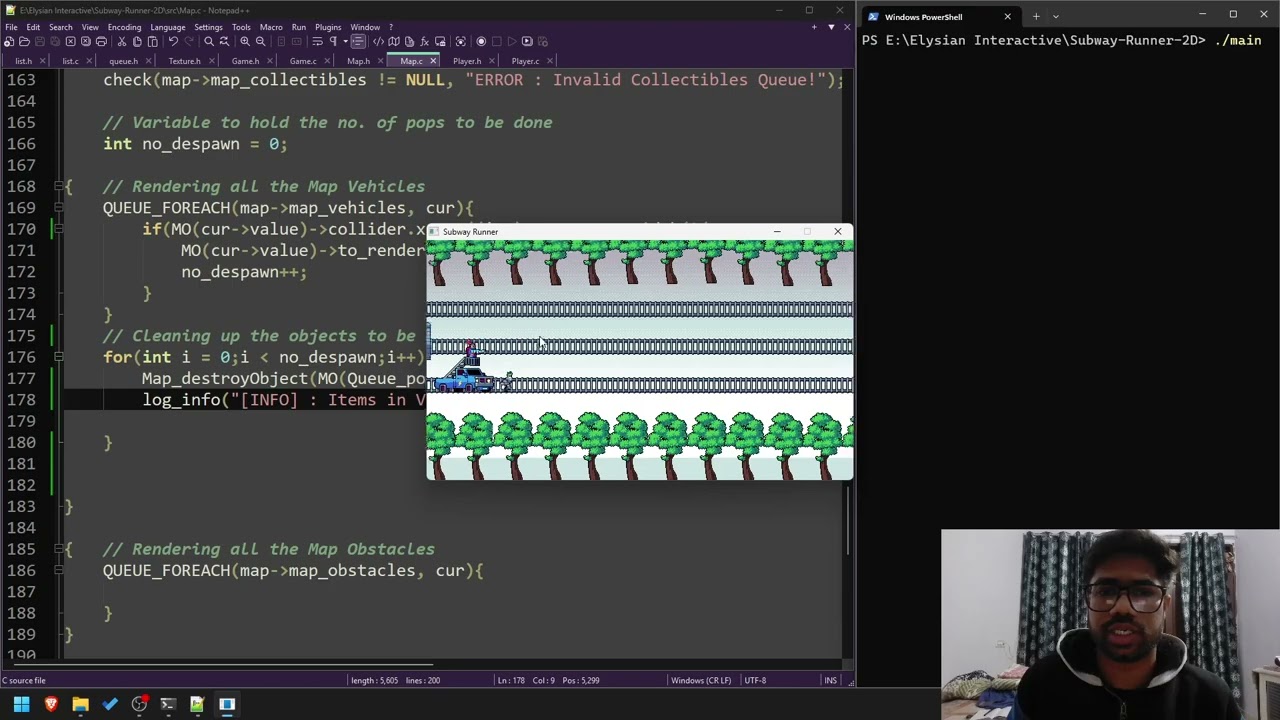Screen dimensions: 1280x720
Task: Switch to the Player.h tab
Action: [467, 61]
